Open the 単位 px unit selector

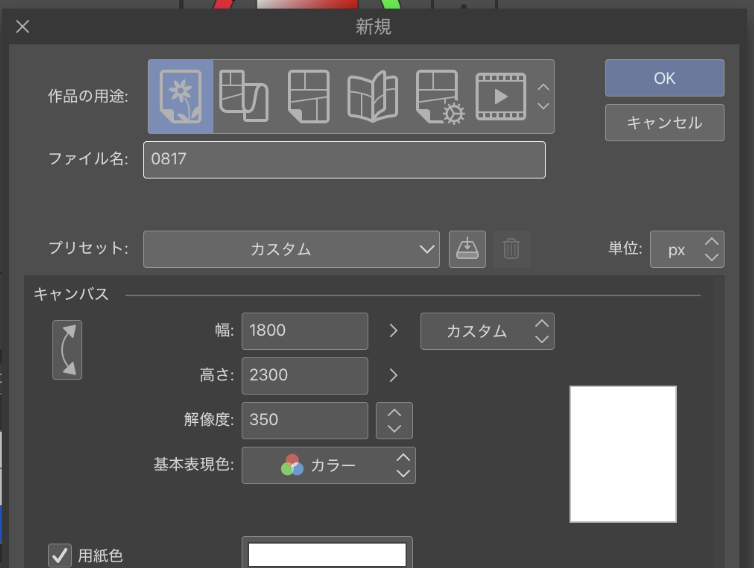pyautogui.click(x=687, y=249)
